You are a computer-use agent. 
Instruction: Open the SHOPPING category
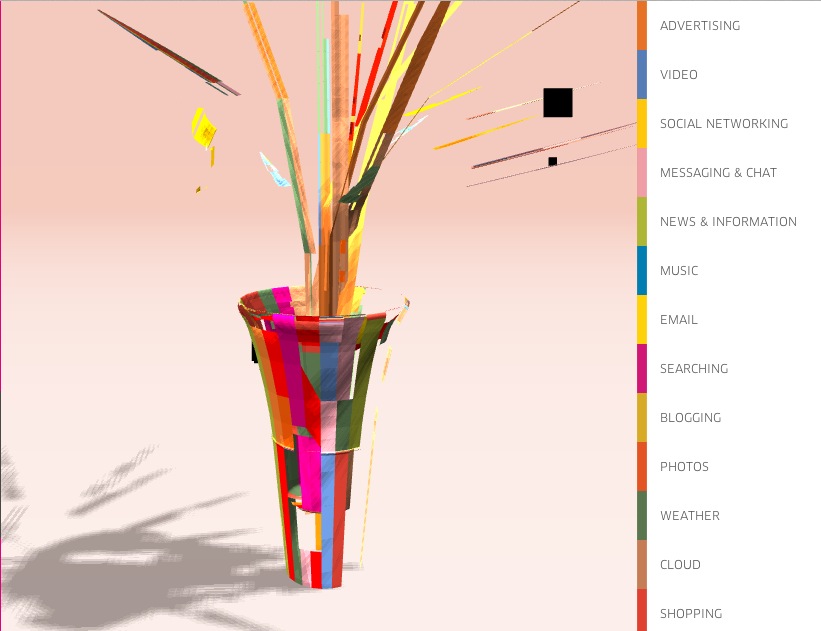(691, 614)
